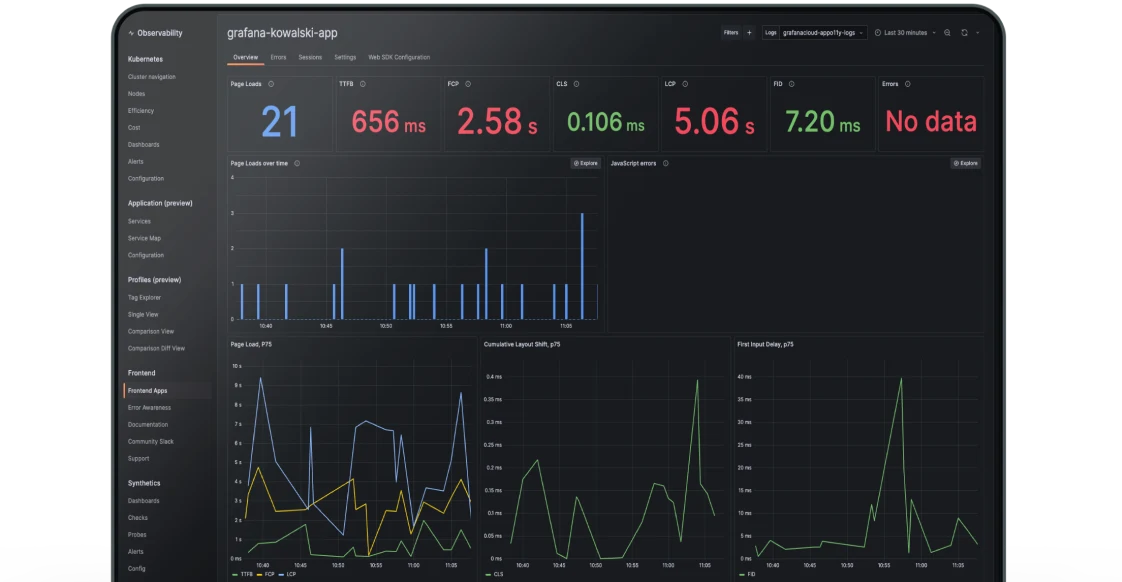
Task: Open Checks under Synthetics
Action: click(138, 518)
